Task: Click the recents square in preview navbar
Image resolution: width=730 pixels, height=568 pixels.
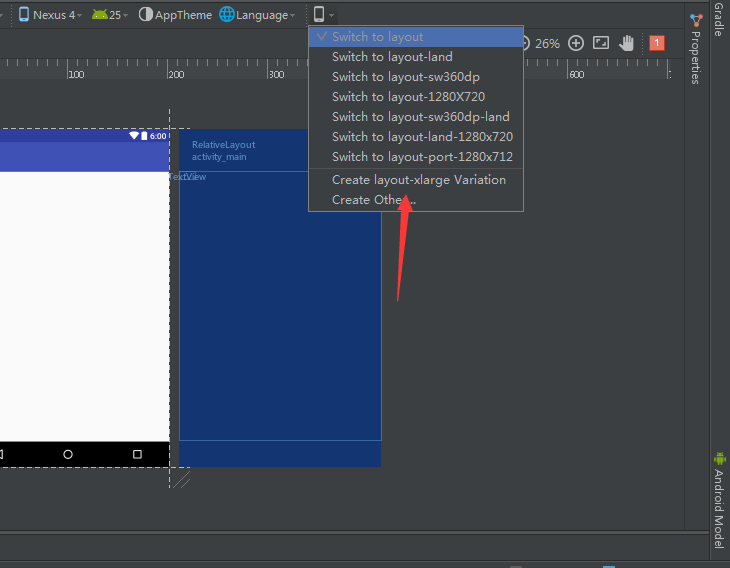Action: coord(137,454)
